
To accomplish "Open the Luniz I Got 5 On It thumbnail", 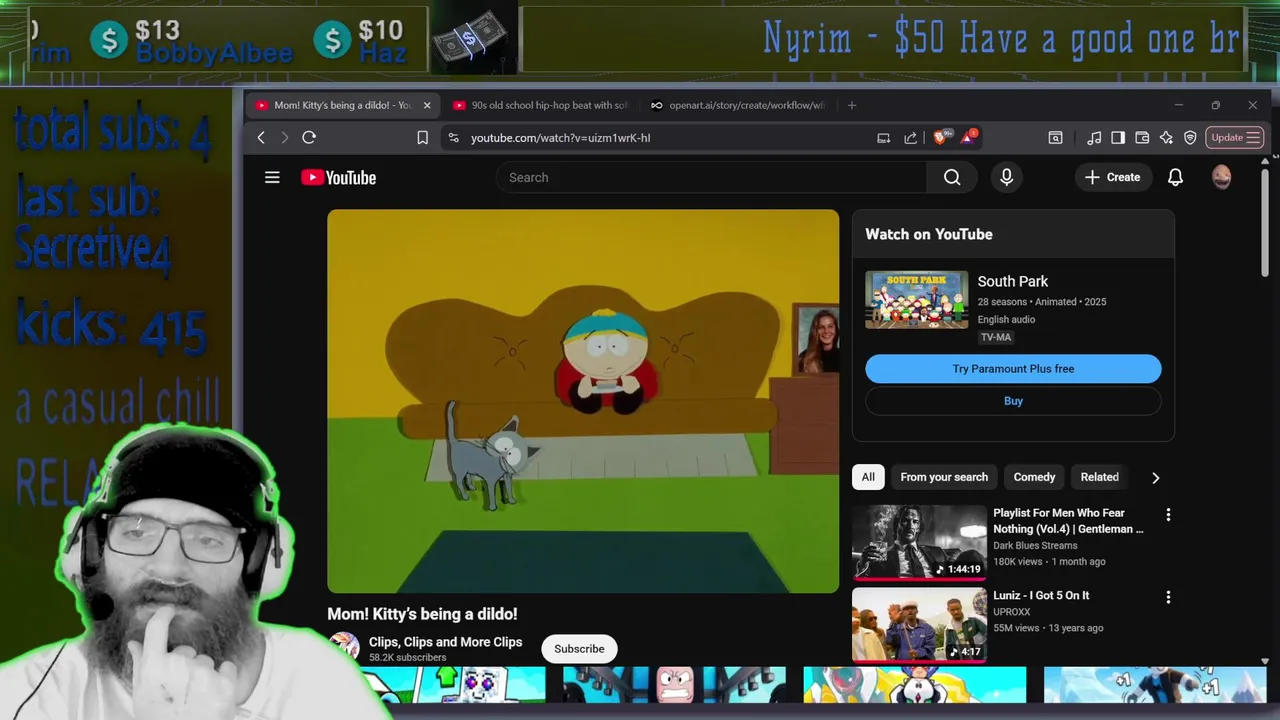I will click(x=919, y=625).
